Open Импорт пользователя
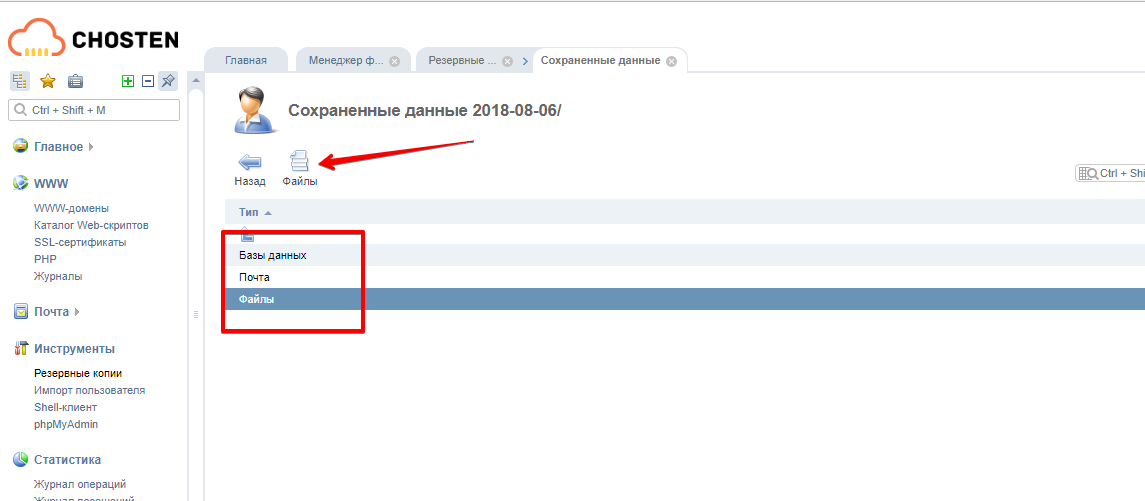 coord(89,390)
